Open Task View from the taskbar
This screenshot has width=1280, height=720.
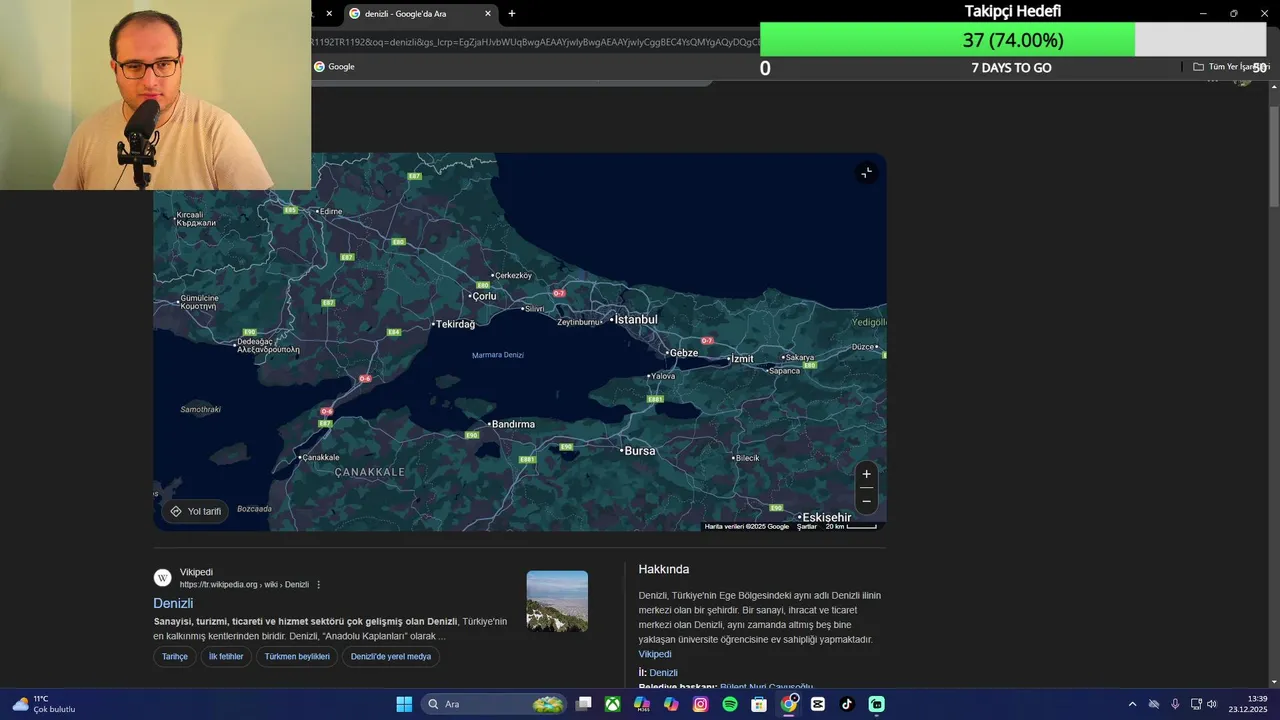(584, 704)
